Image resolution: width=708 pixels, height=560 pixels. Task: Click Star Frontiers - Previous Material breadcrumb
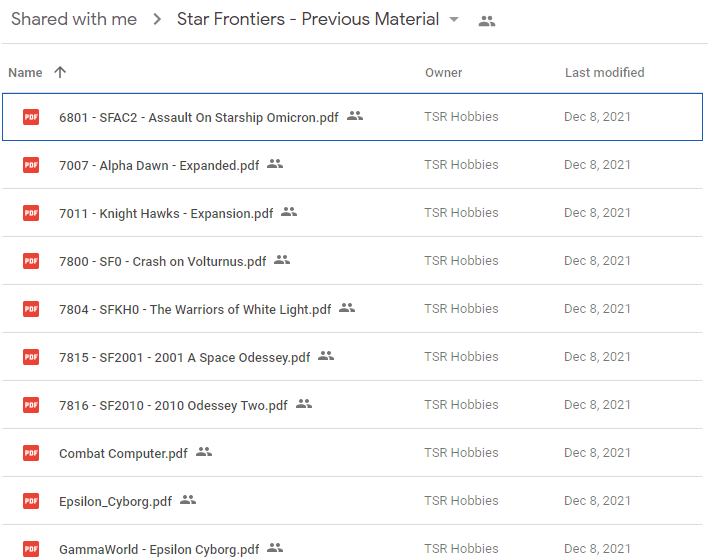308,19
